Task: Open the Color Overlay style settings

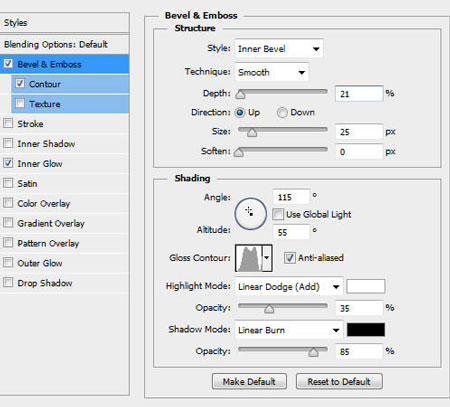Action: click(65, 203)
